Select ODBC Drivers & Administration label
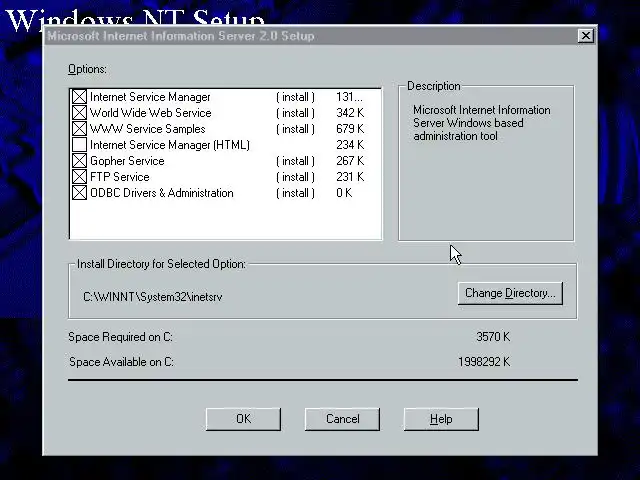 [x=162, y=193]
